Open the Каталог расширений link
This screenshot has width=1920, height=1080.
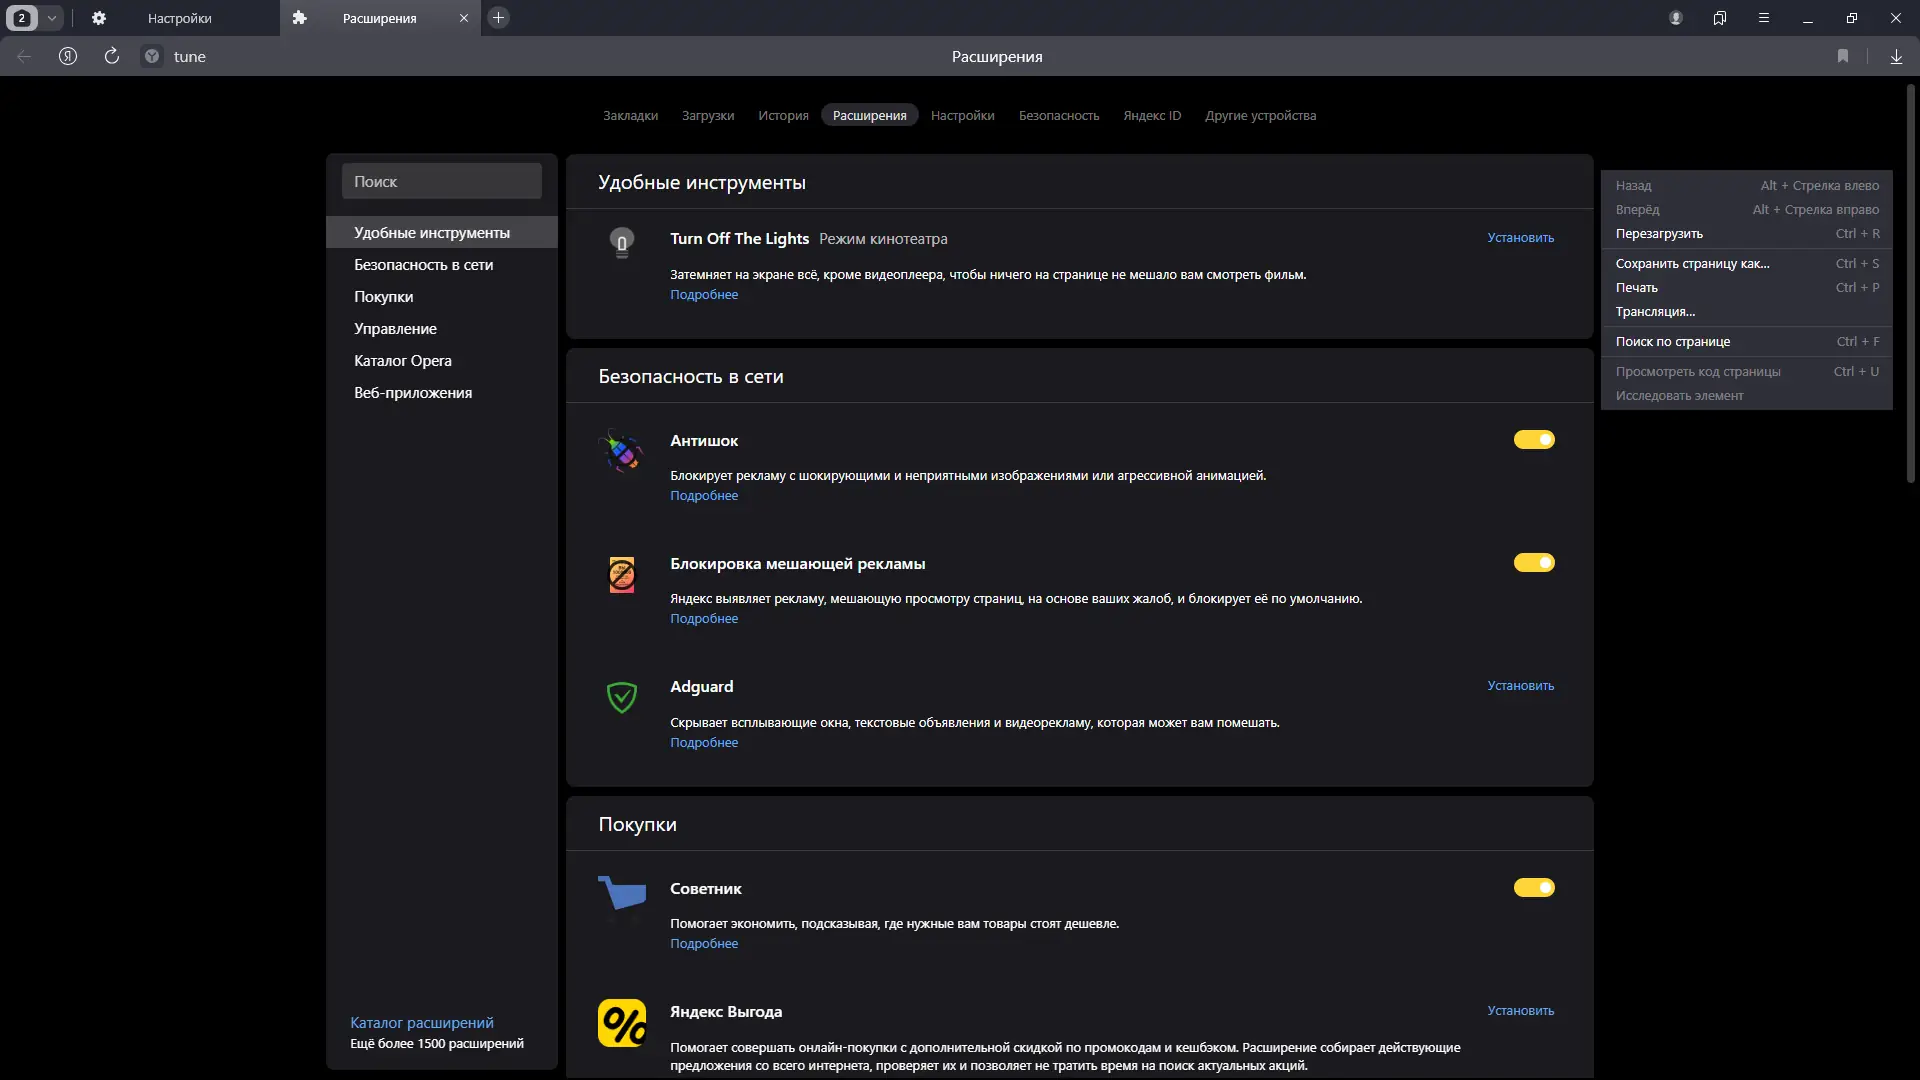coord(422,1023)
